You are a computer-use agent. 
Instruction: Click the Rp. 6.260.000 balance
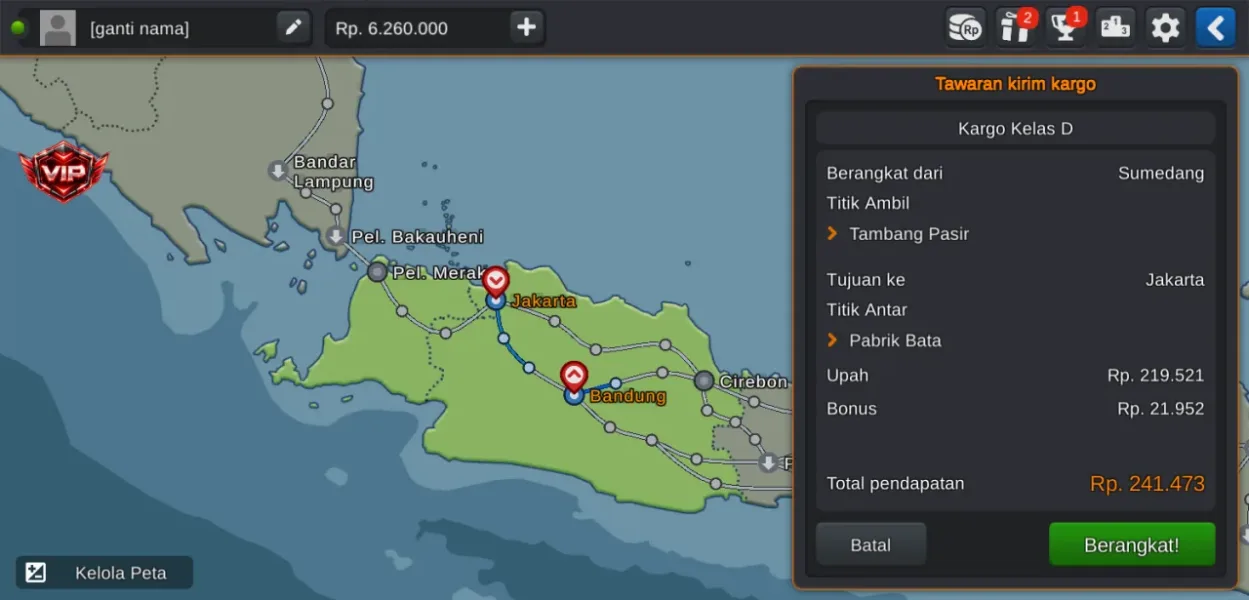pyautogui.click(x=392, y=28)
